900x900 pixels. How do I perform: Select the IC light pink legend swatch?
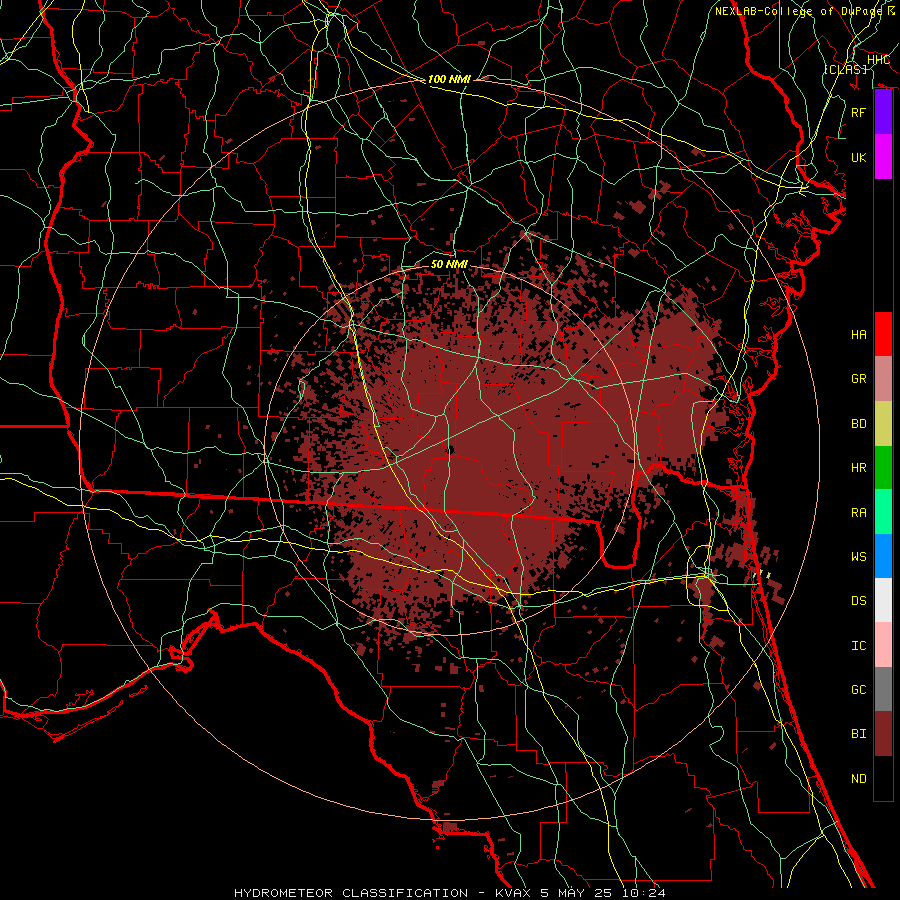point(883,645)
